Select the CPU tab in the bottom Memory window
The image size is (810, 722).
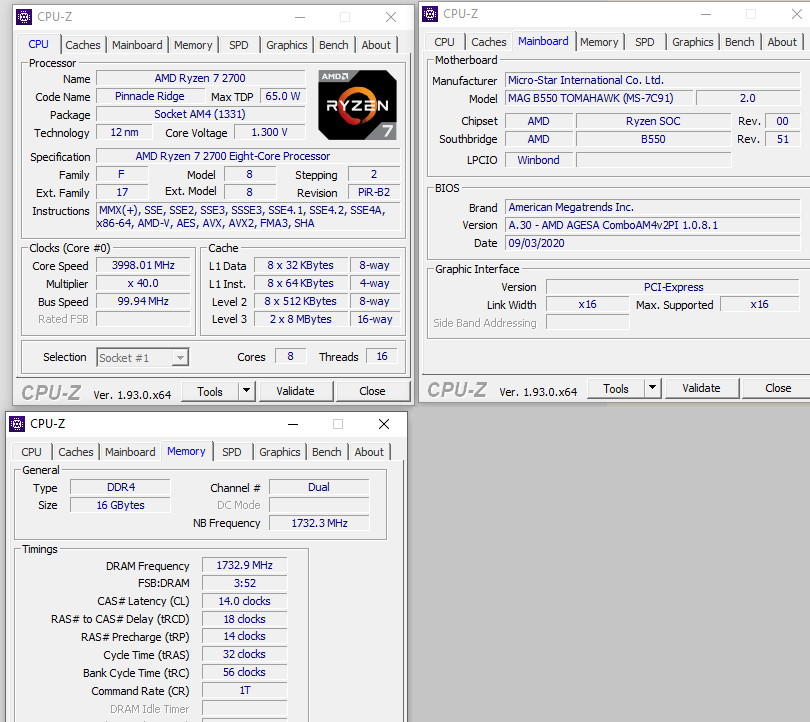click(31, 452)
